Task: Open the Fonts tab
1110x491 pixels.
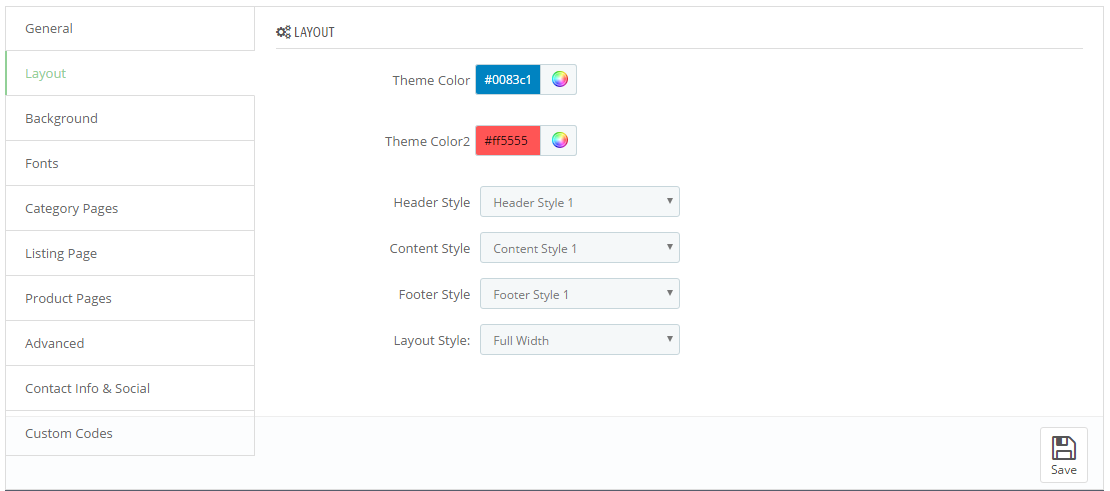Action: tap(130, 163)
